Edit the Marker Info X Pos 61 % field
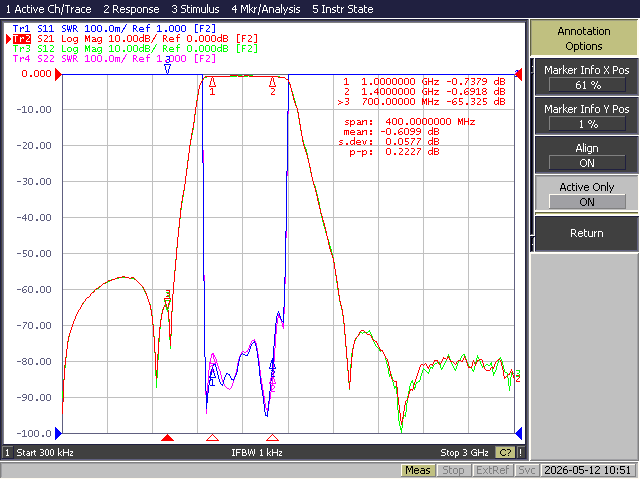Screen dimensions: 640x480 587,85
